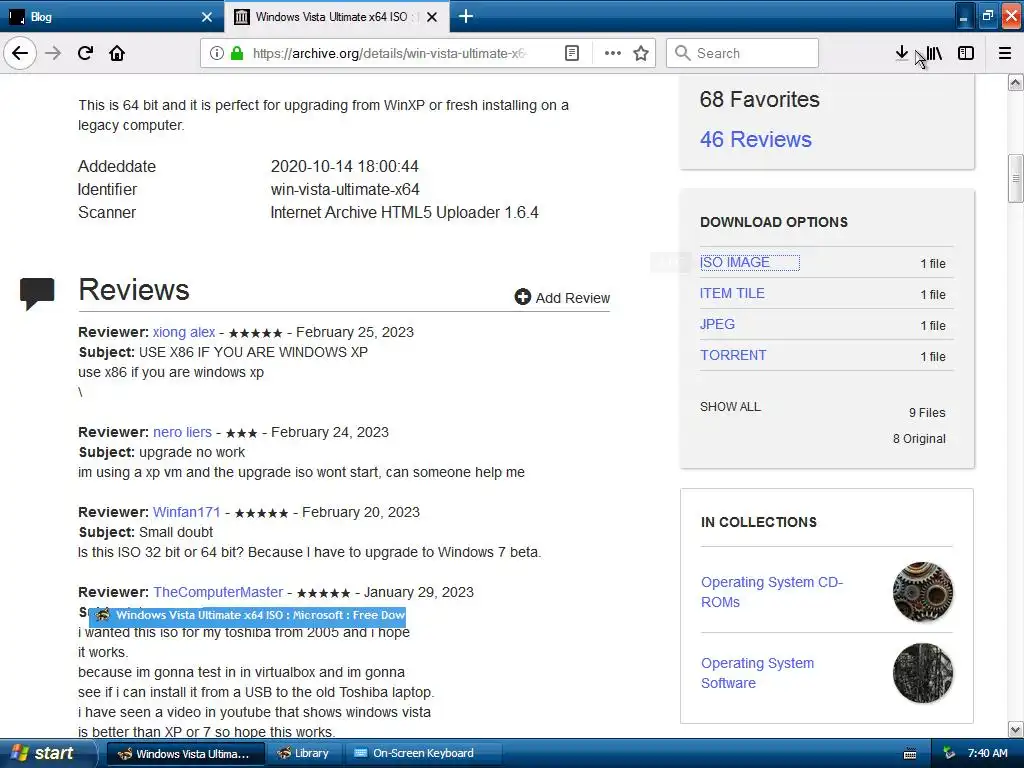Open the Library bookshelf icon
Screen dimensions: 1024x768
point(934,53)
